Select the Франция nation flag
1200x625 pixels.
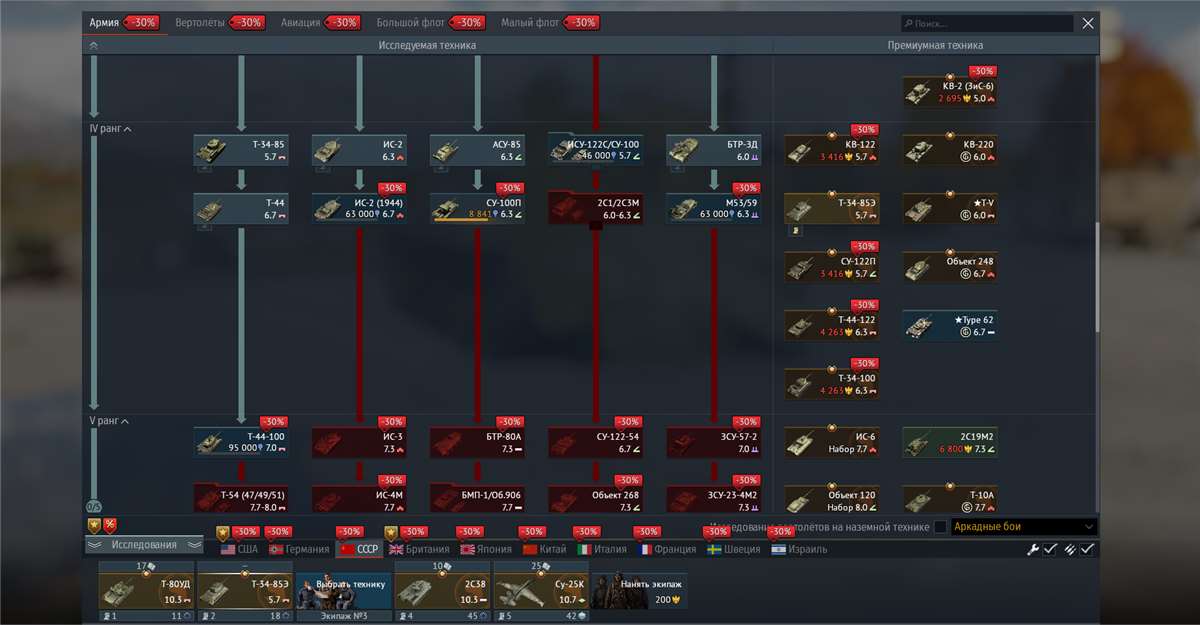pos(668,549)
